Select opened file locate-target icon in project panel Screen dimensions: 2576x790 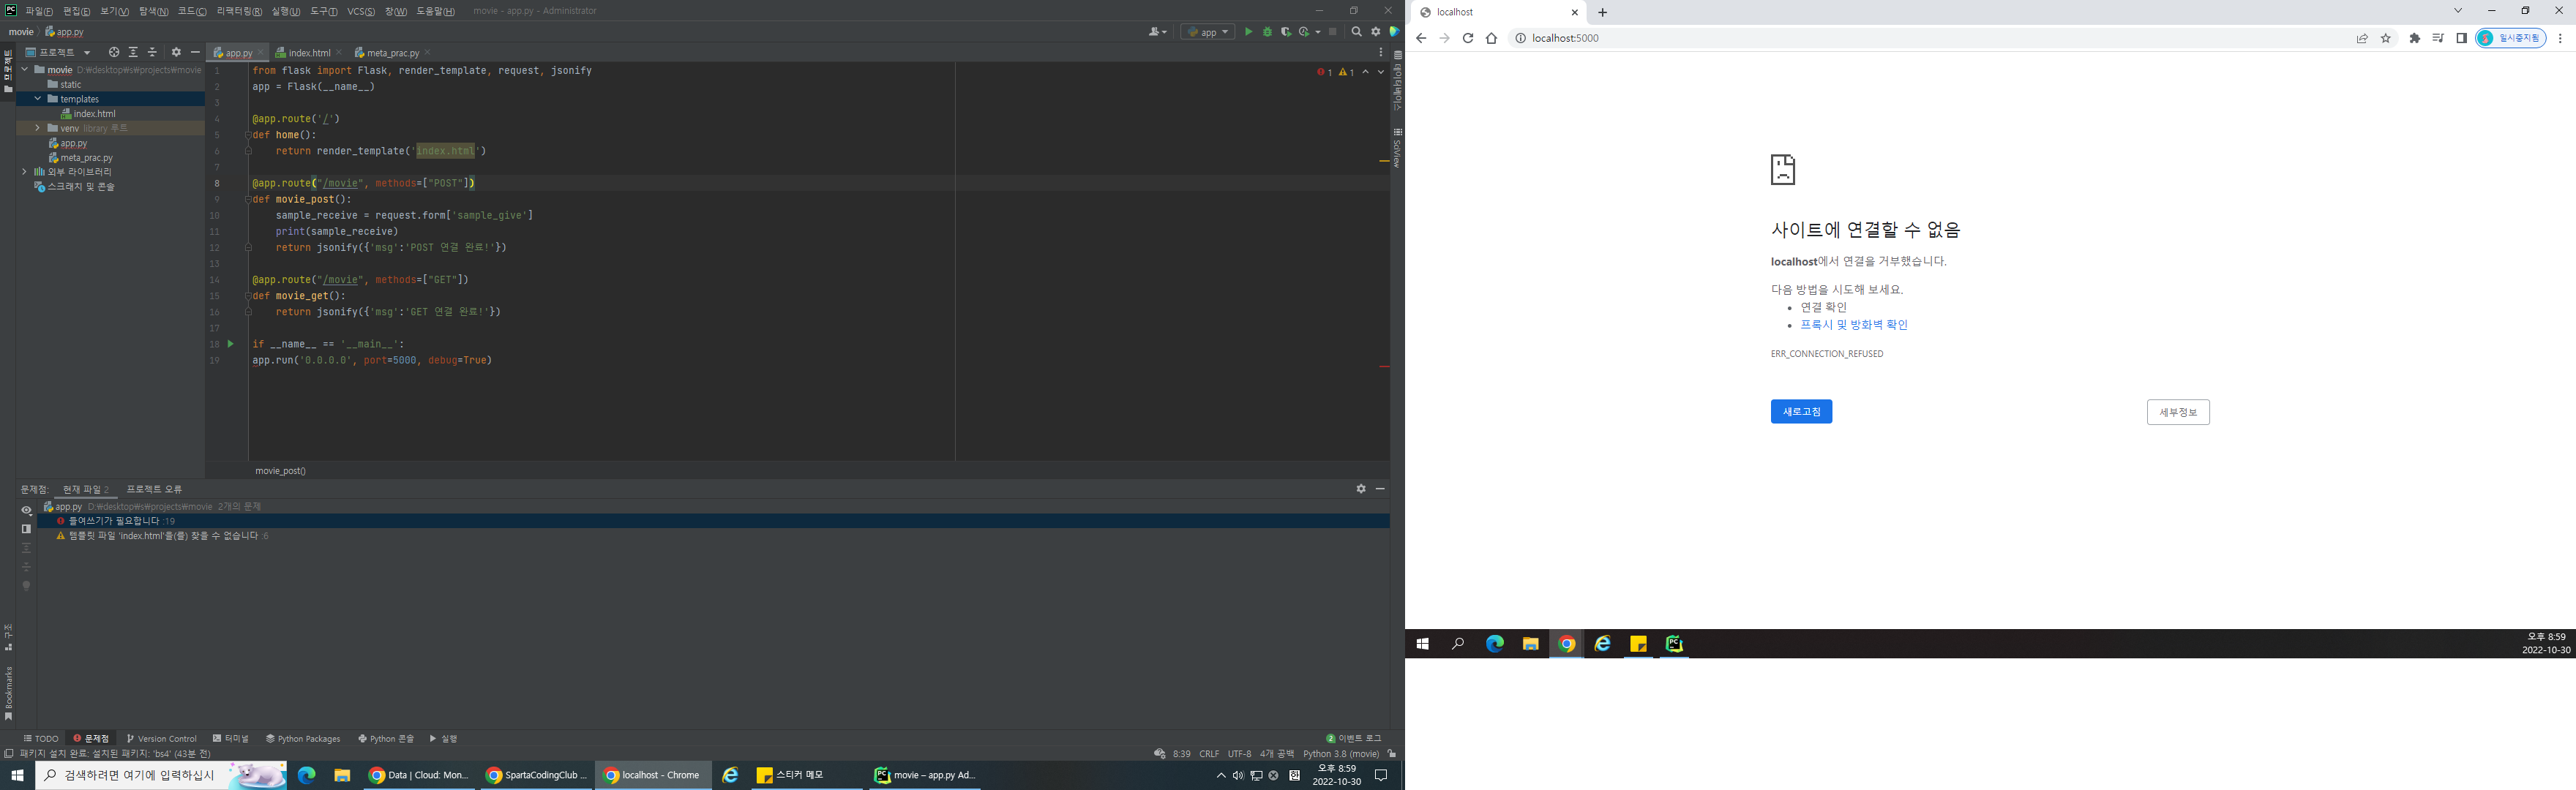[x=114, y=52]
